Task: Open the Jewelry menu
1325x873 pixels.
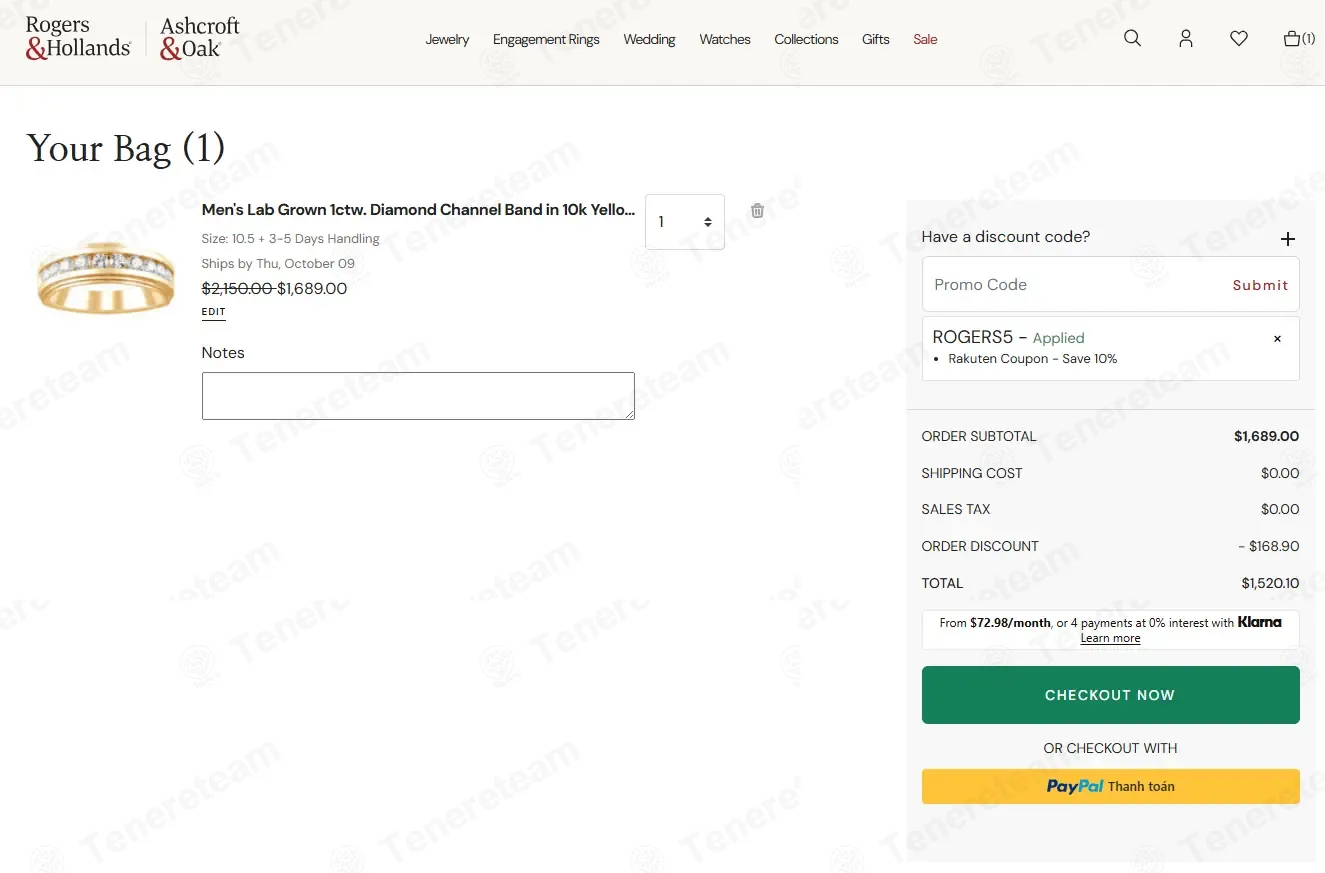Action: coord(447,40)
